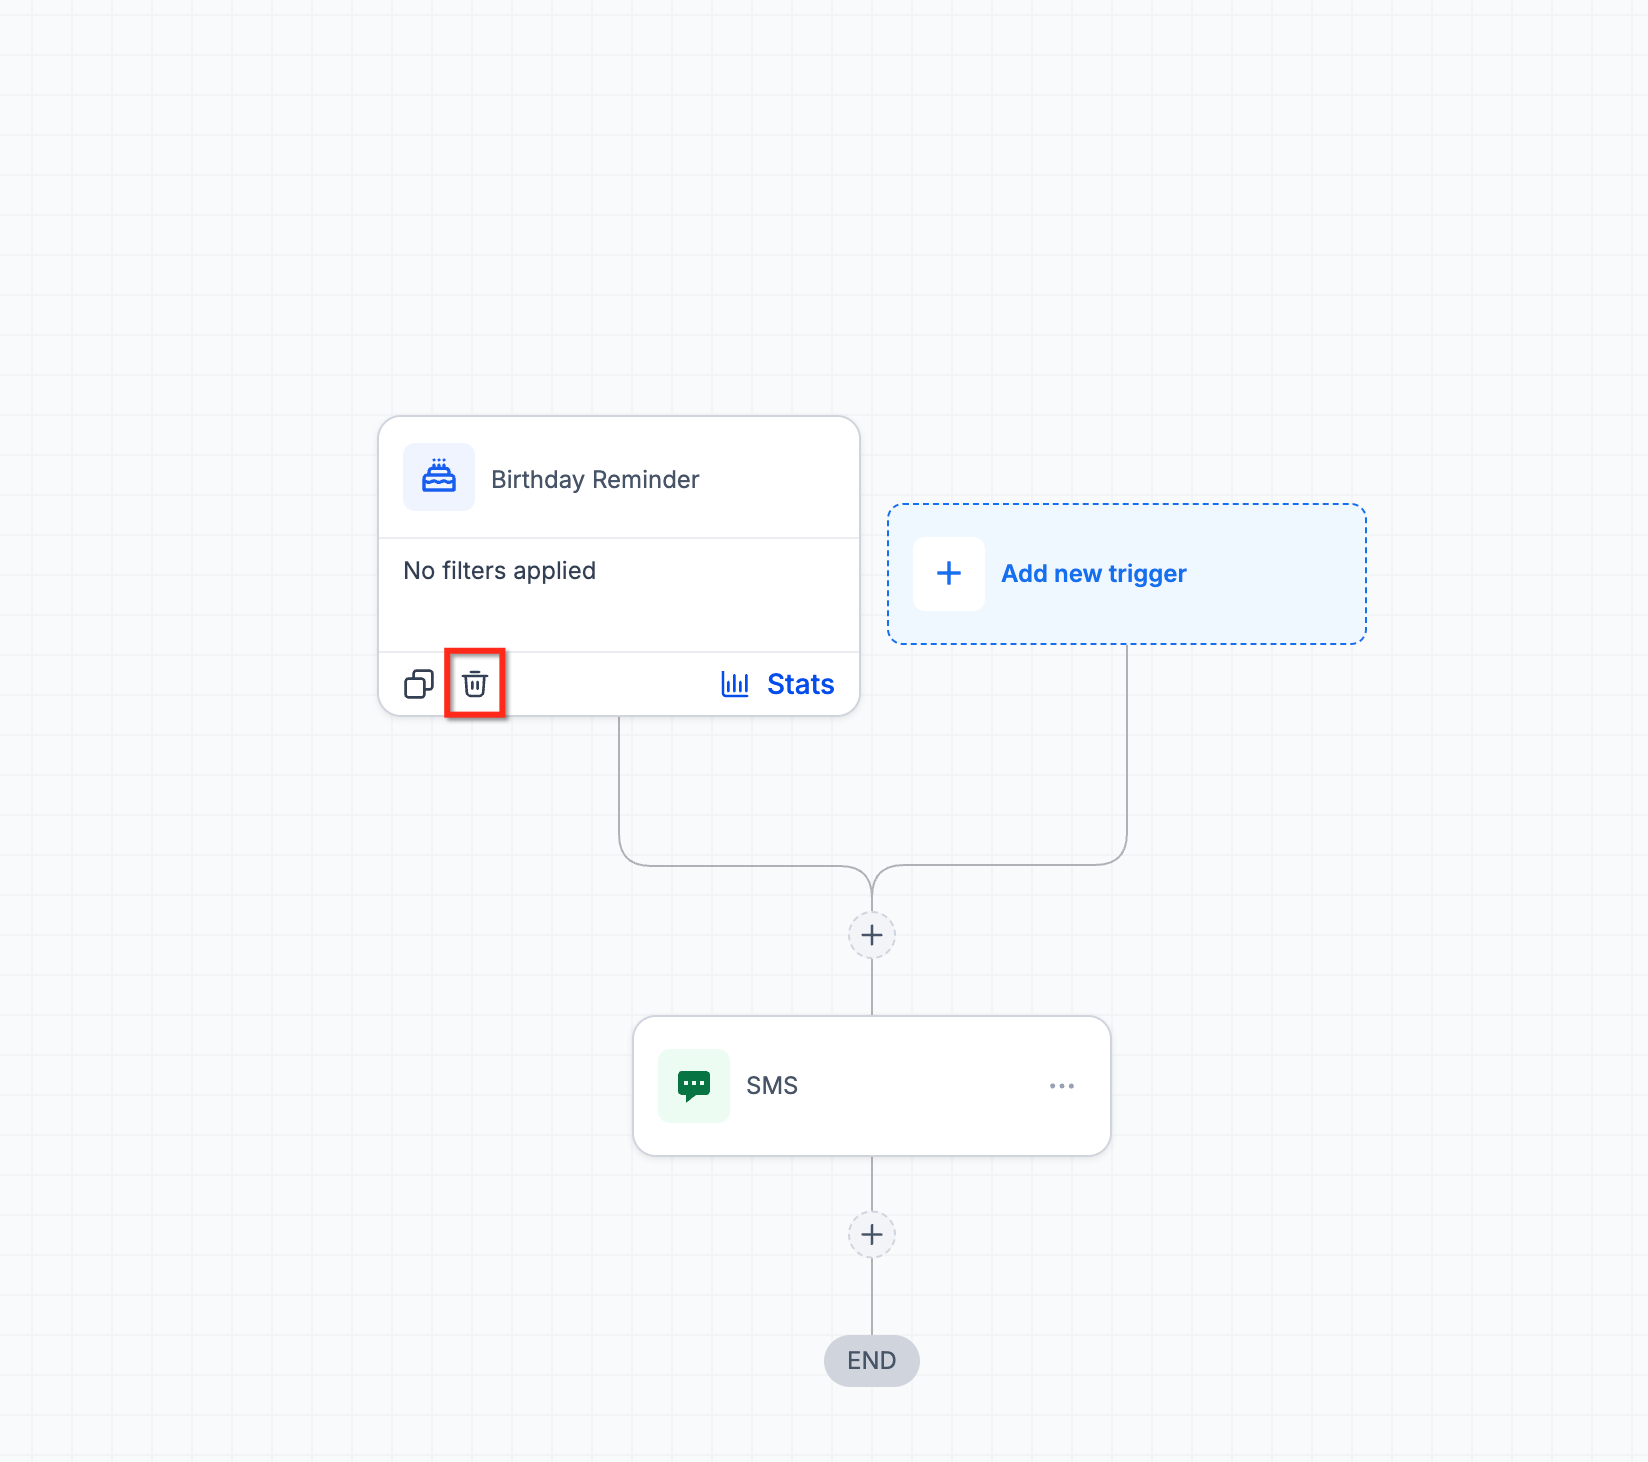Click the Add new trigger button
Viewport: 1648px width, 1462px height.
click(x=1127, y=574)
